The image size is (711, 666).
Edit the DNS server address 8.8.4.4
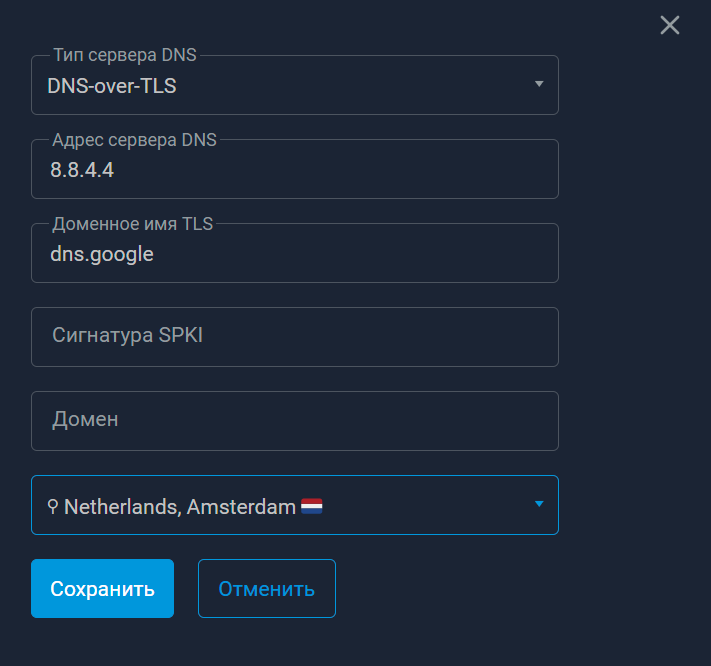pyautogui.click(x=295, y=169)
